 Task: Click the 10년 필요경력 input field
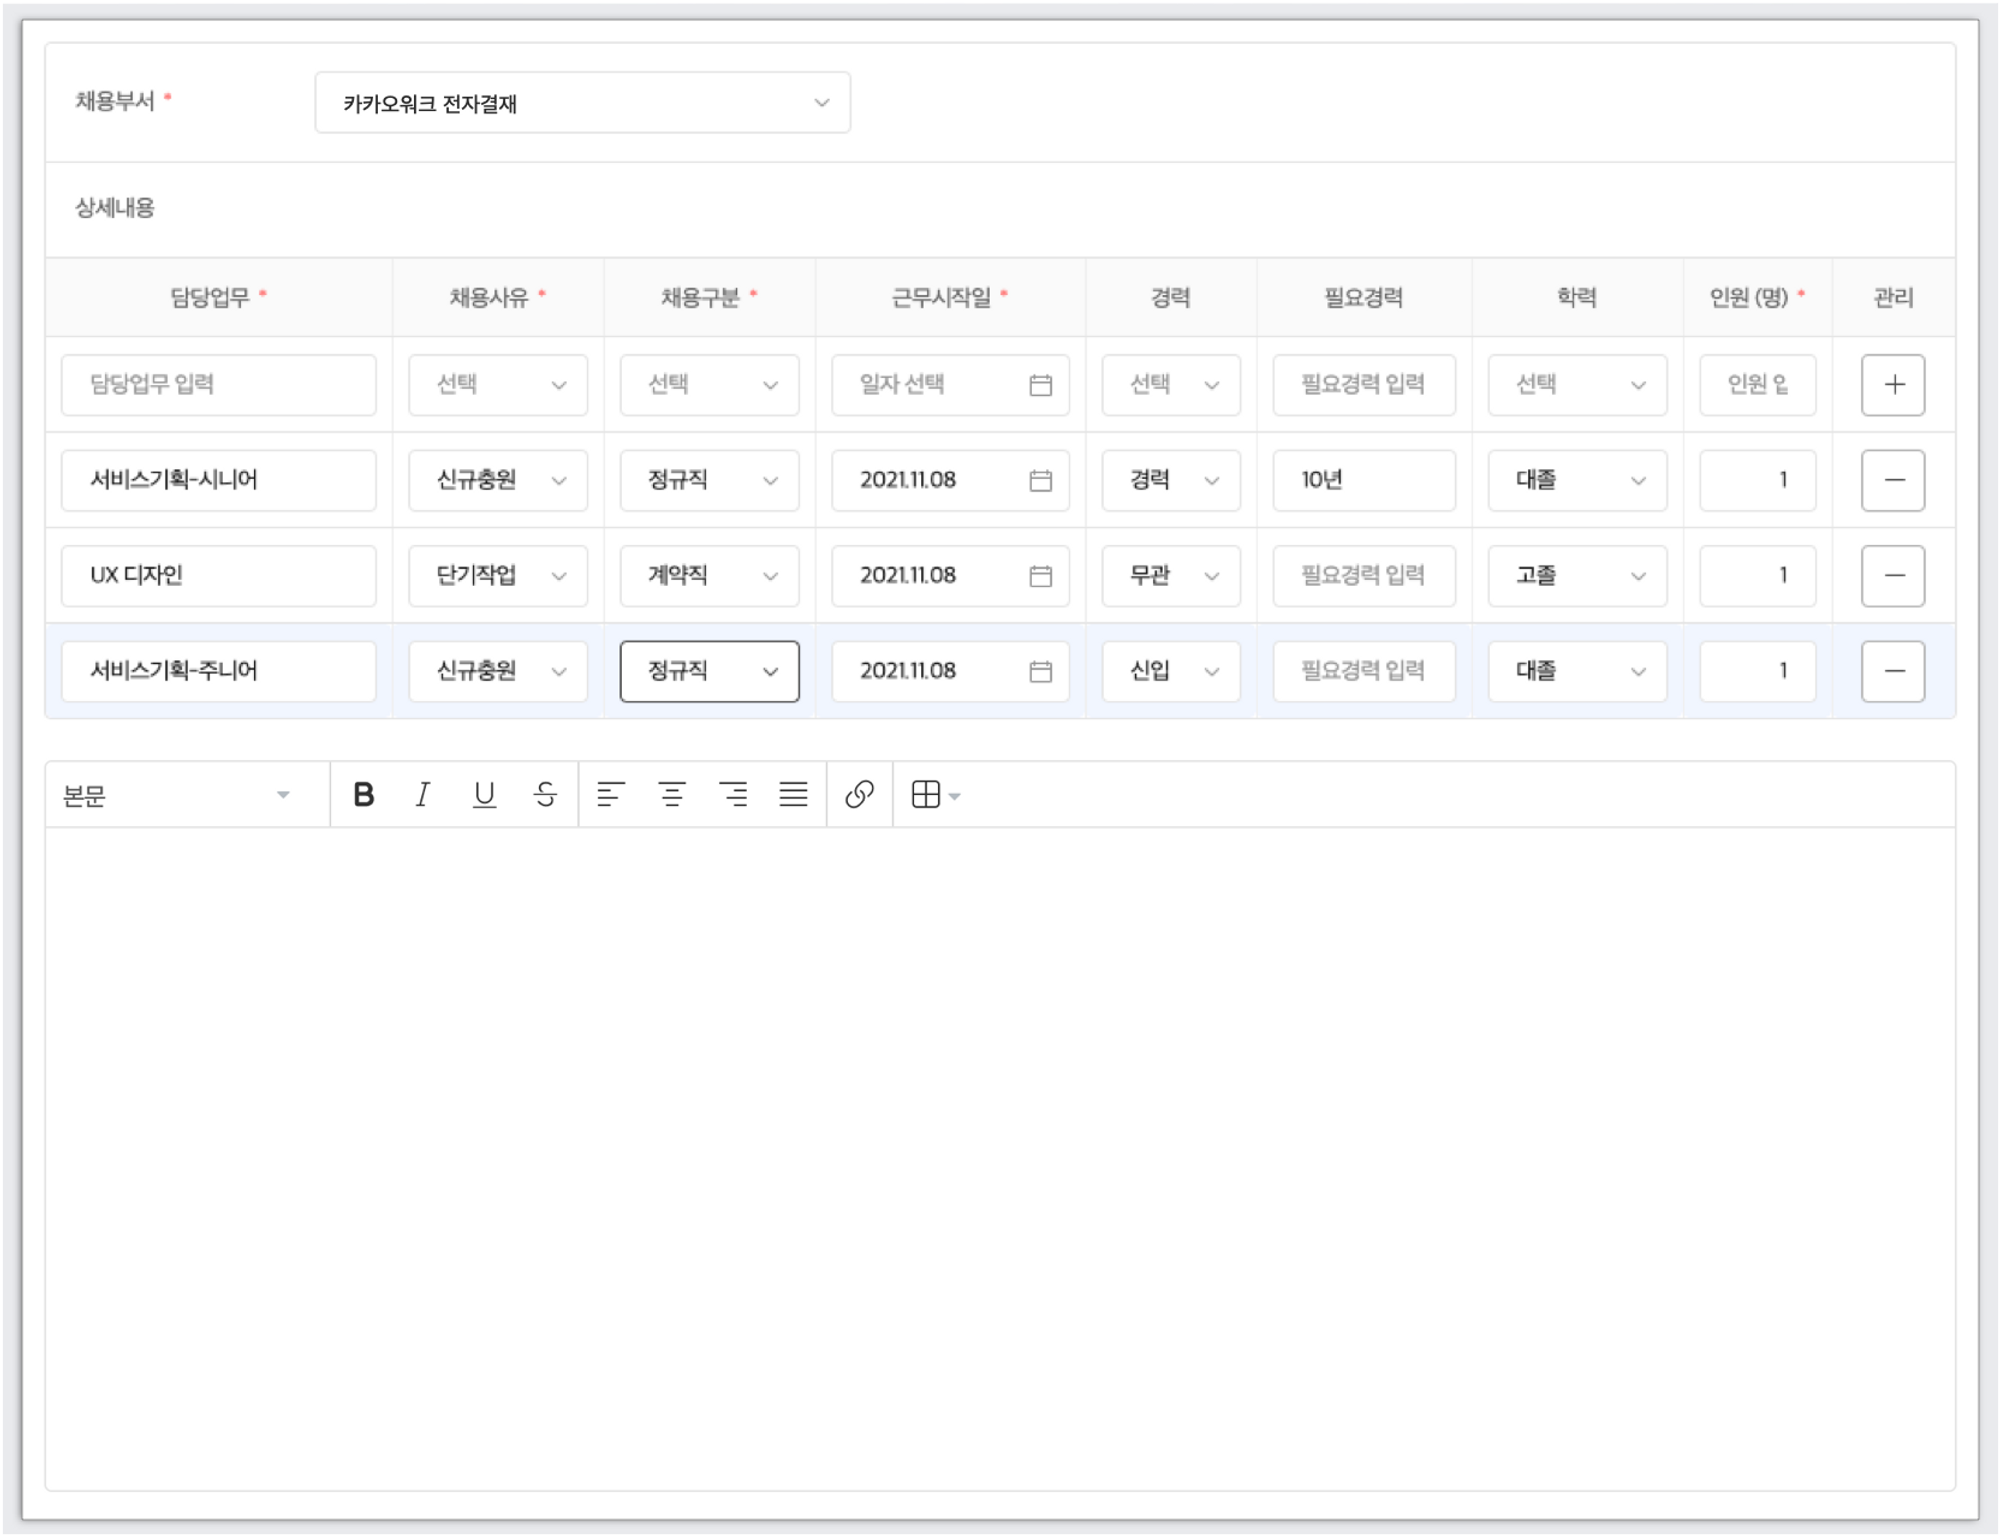click(1363, 480)
